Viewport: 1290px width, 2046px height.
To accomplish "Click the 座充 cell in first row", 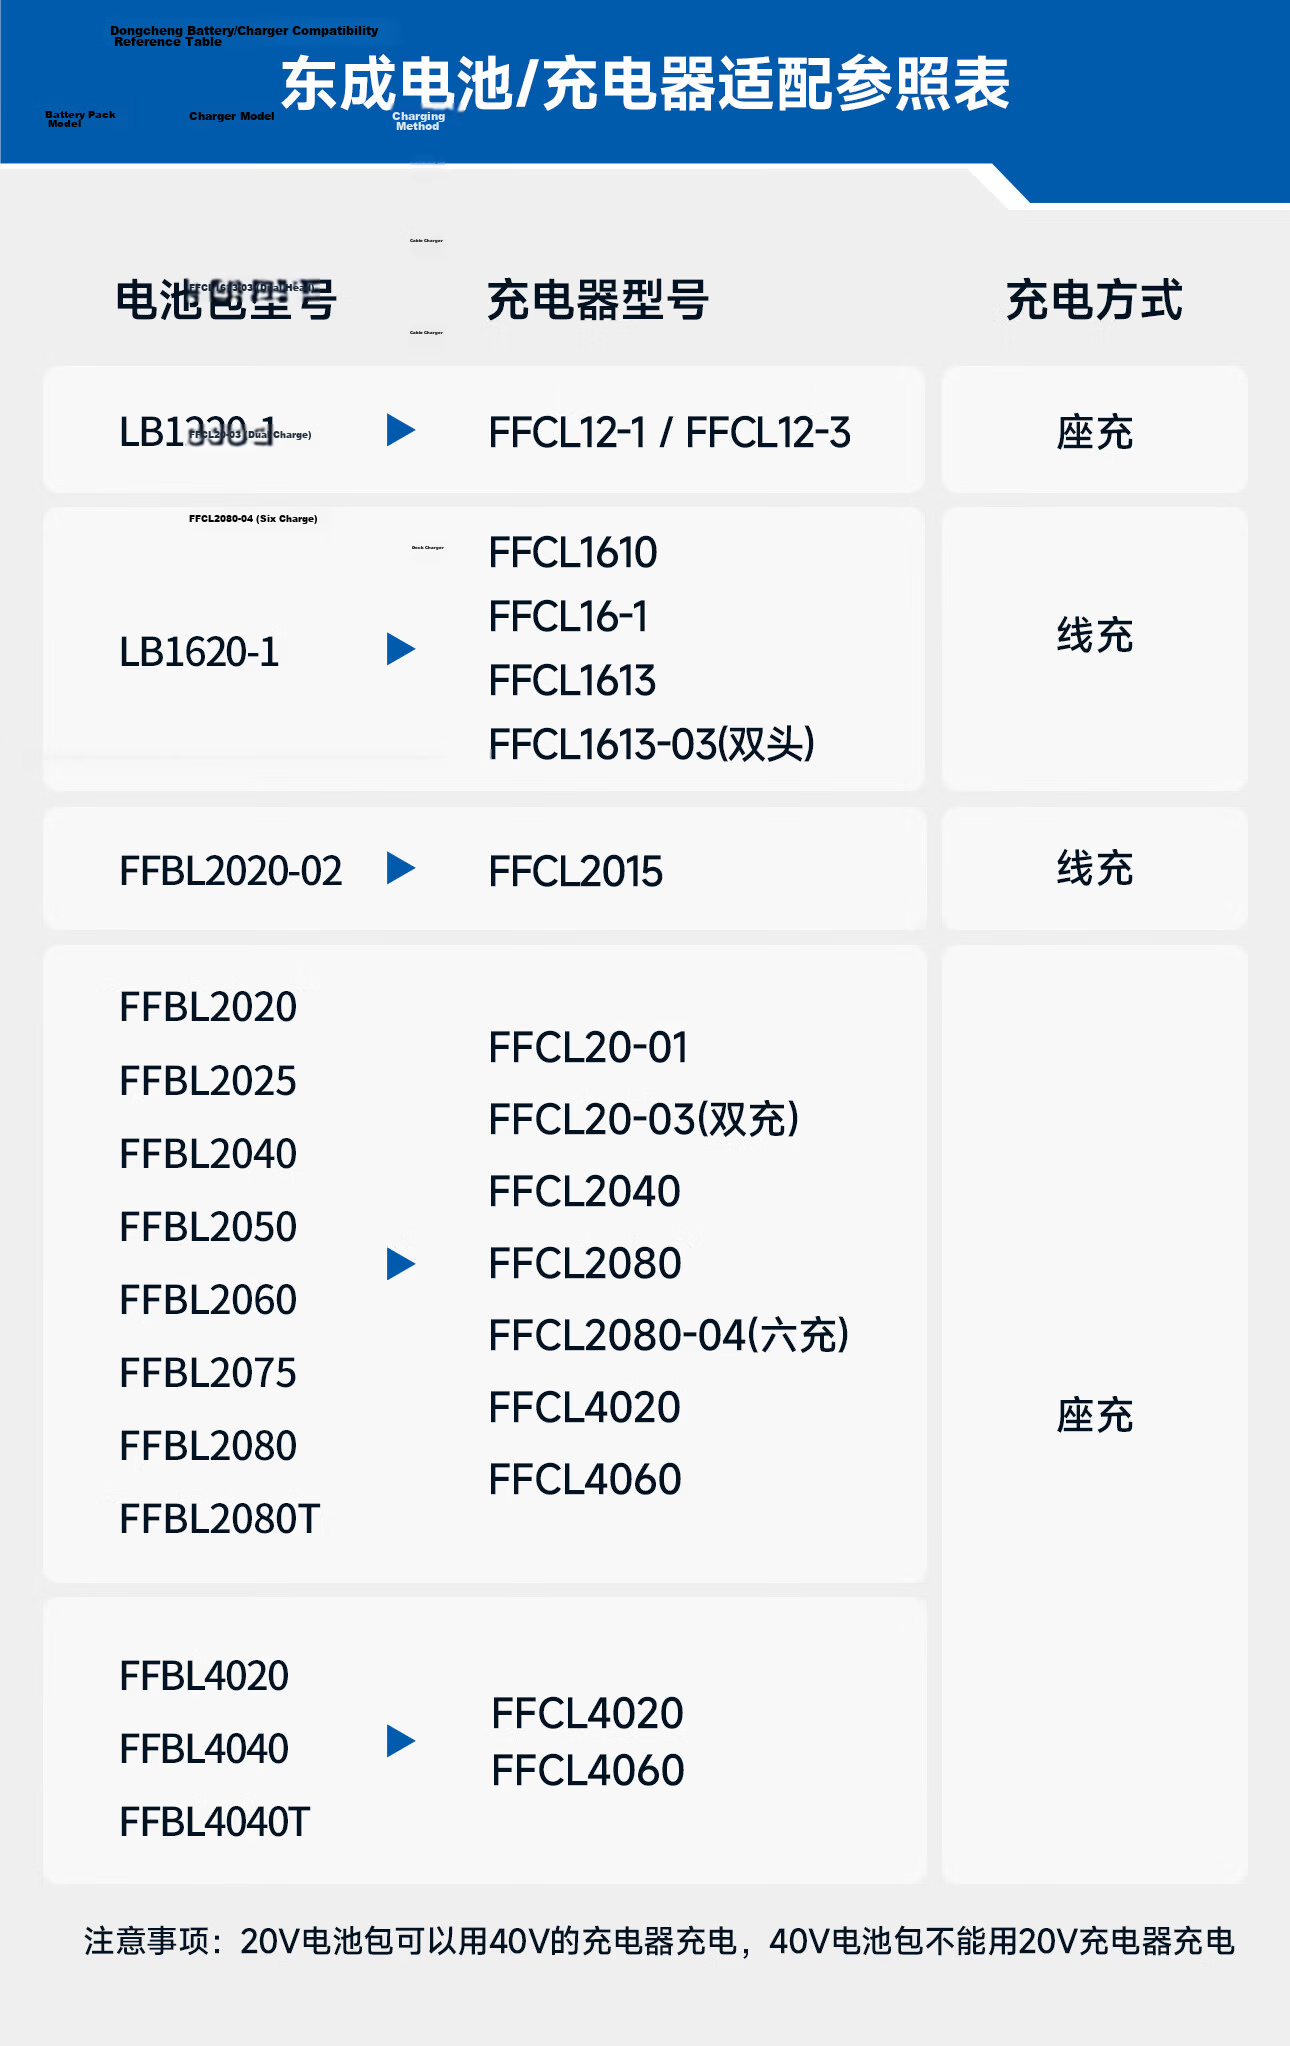I will tap(1095, 432).
